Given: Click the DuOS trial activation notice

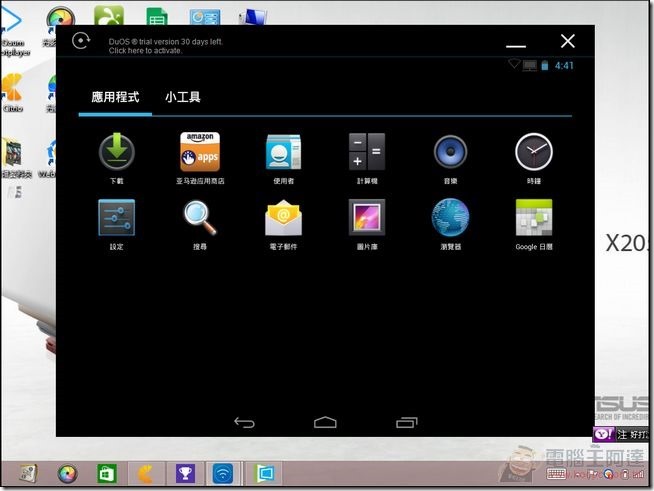Looking at the screenshot, I should 166,46.
